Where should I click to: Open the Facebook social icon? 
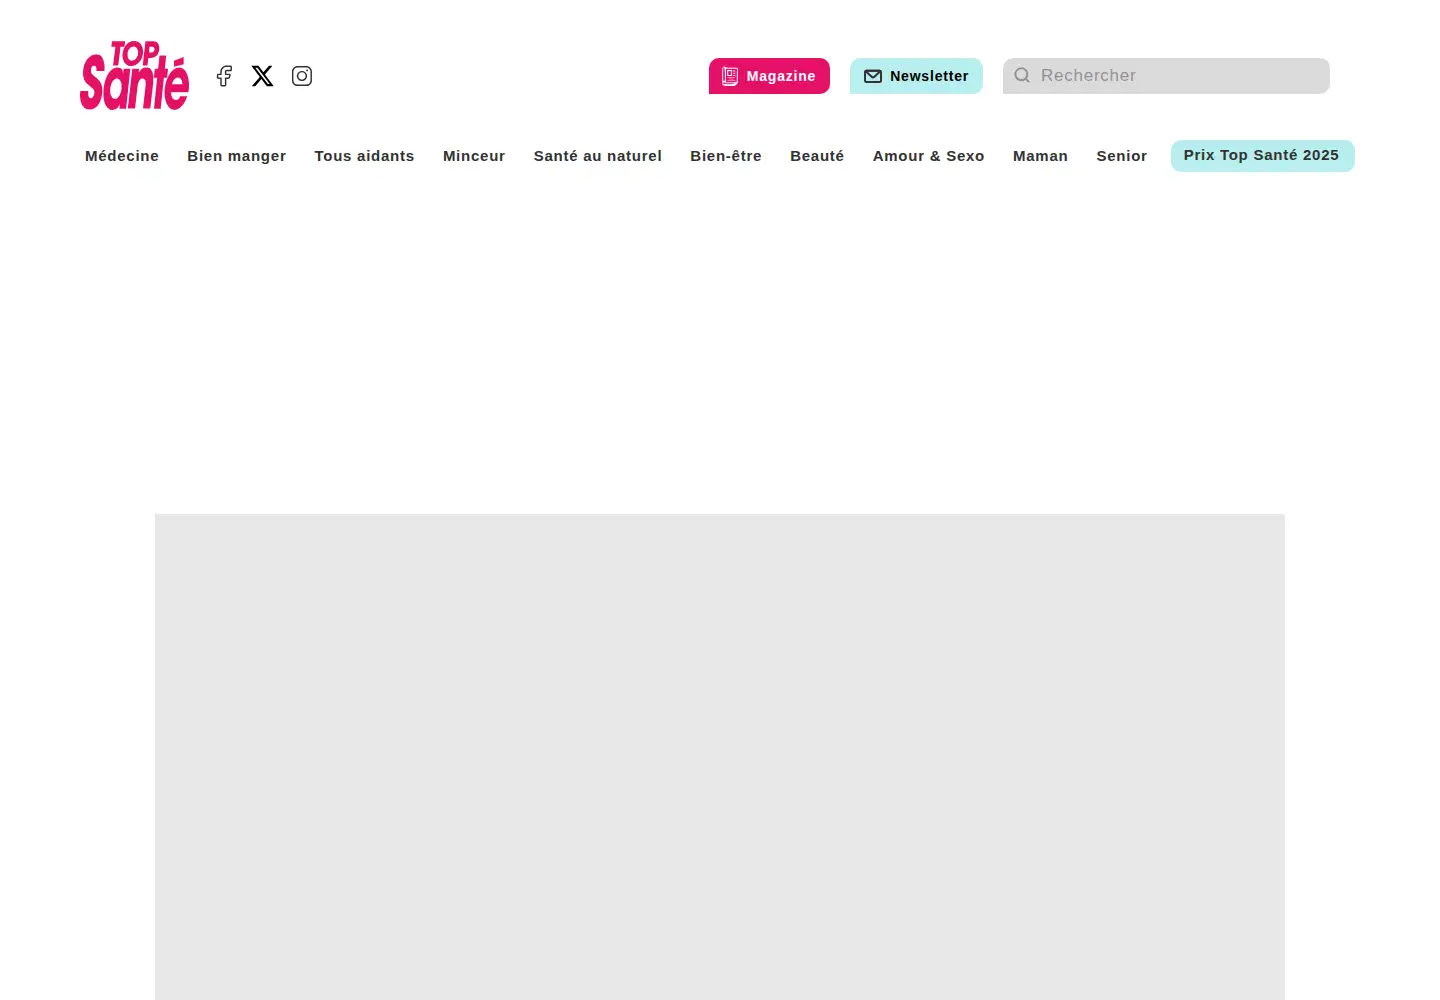click(x=224, y=76)
